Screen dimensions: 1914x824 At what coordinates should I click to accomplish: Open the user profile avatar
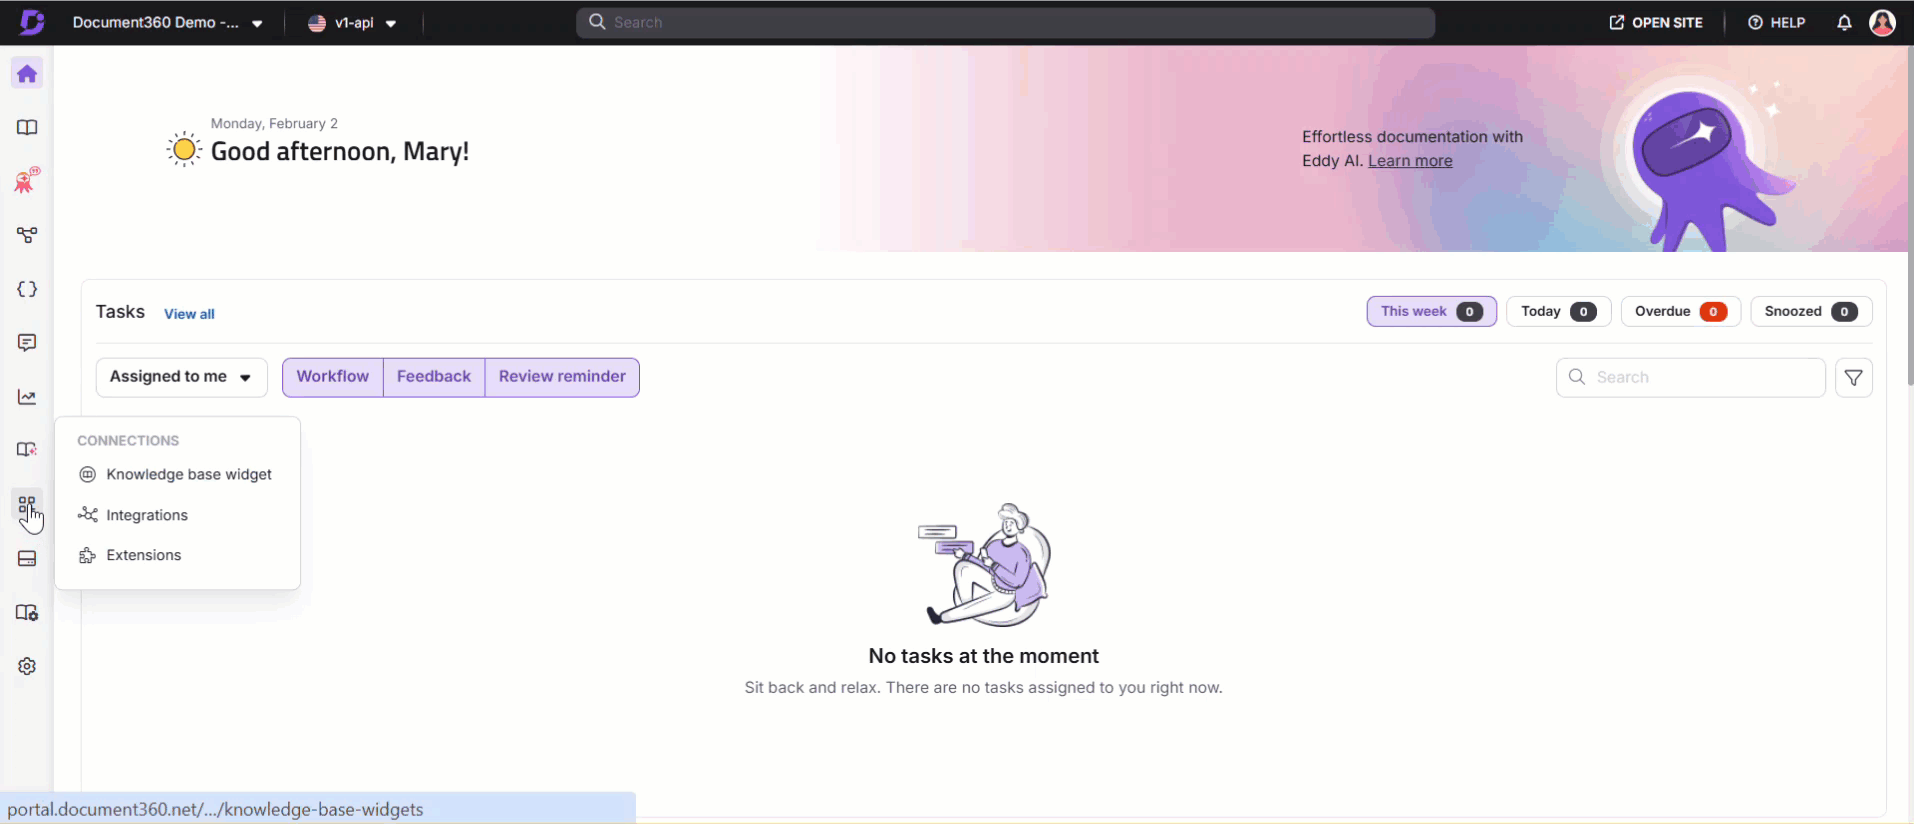pos(1882,23)
